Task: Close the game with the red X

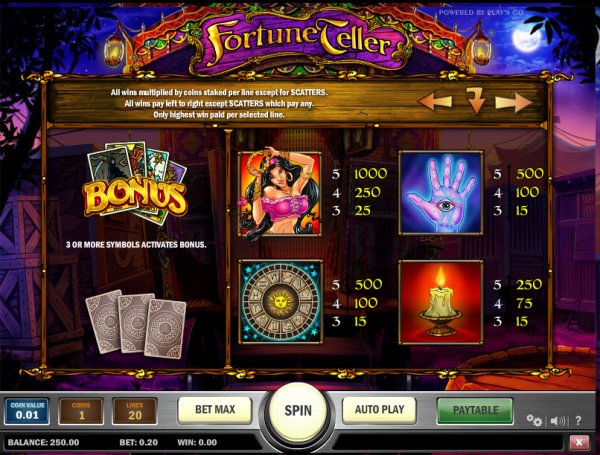Action: pos(579,442)
